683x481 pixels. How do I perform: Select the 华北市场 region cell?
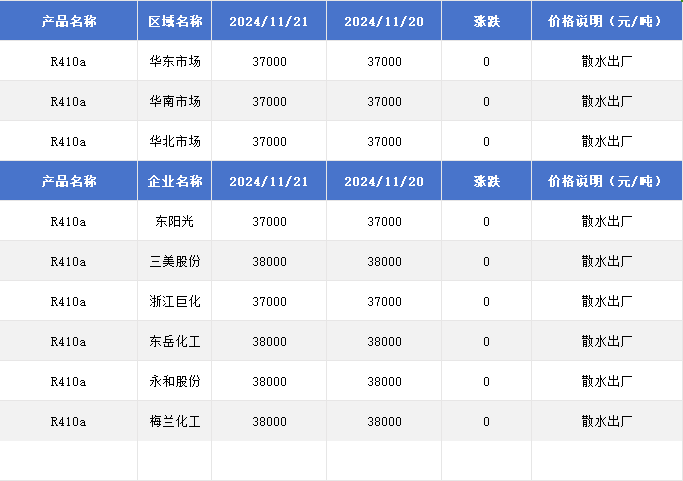(x=175, y=142)
